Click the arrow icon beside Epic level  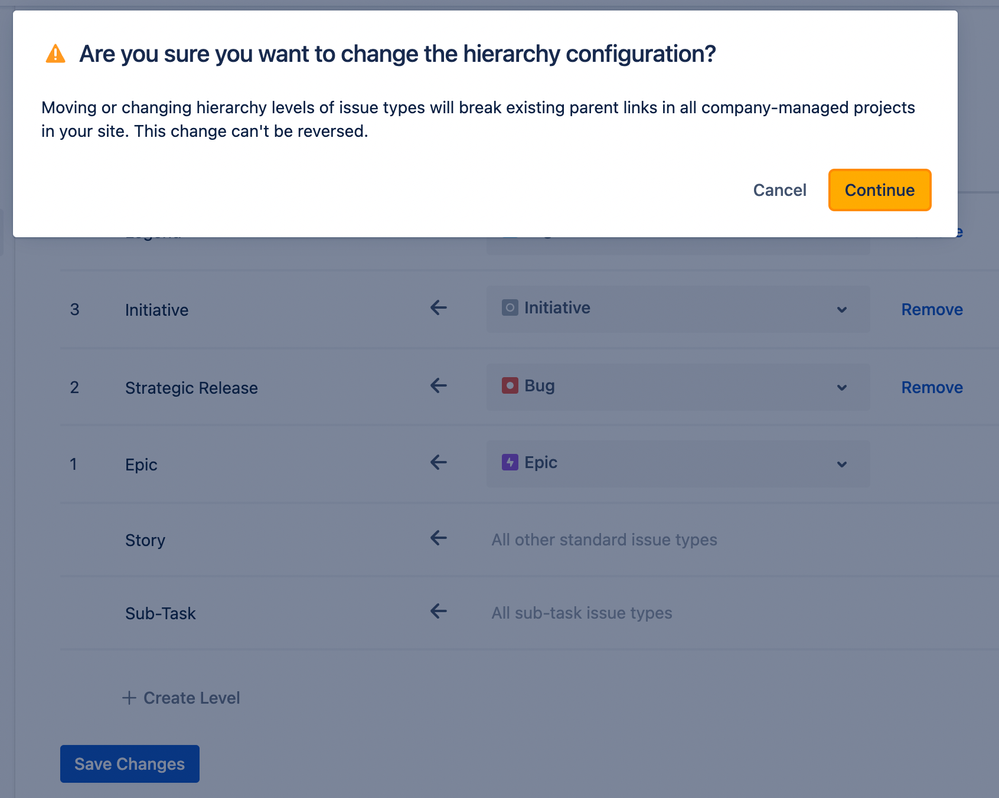(438, 463)
